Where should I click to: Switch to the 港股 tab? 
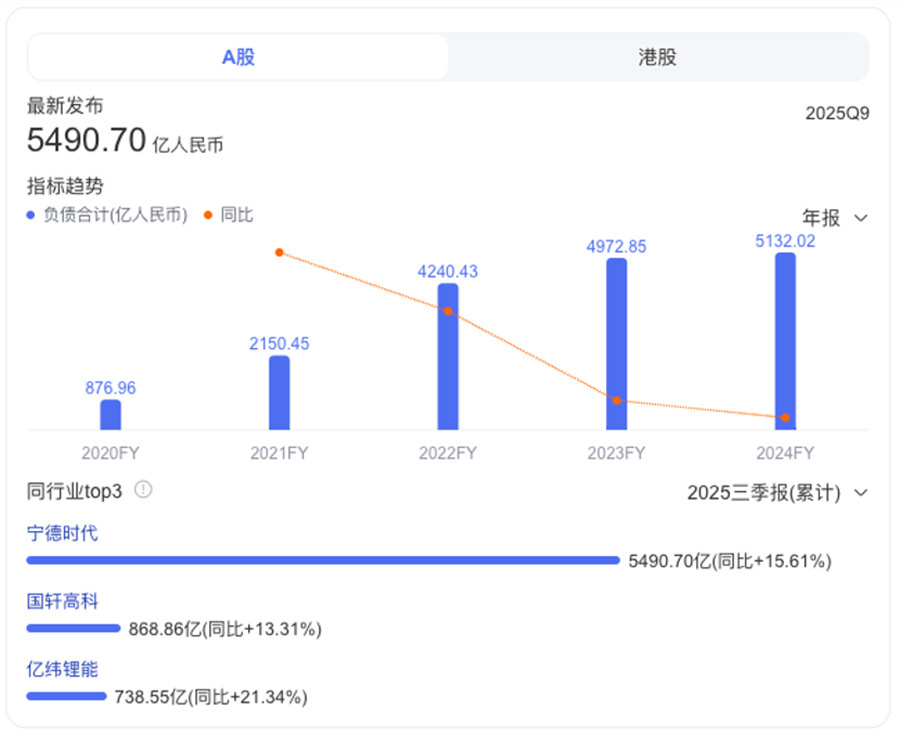click(x=658, y=57)
